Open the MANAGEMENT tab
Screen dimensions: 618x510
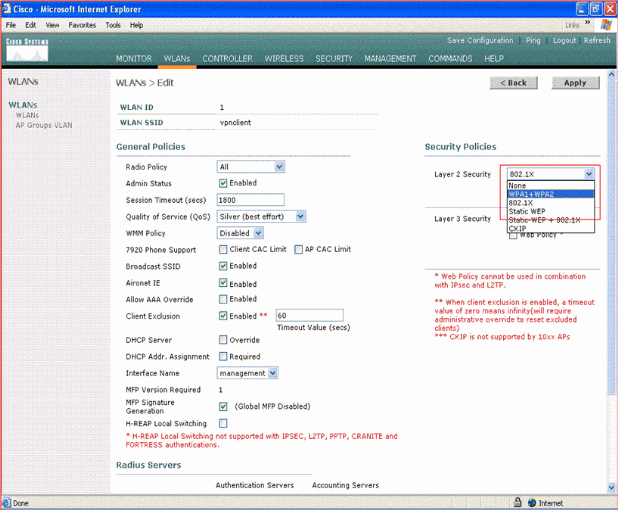(390, 59)
